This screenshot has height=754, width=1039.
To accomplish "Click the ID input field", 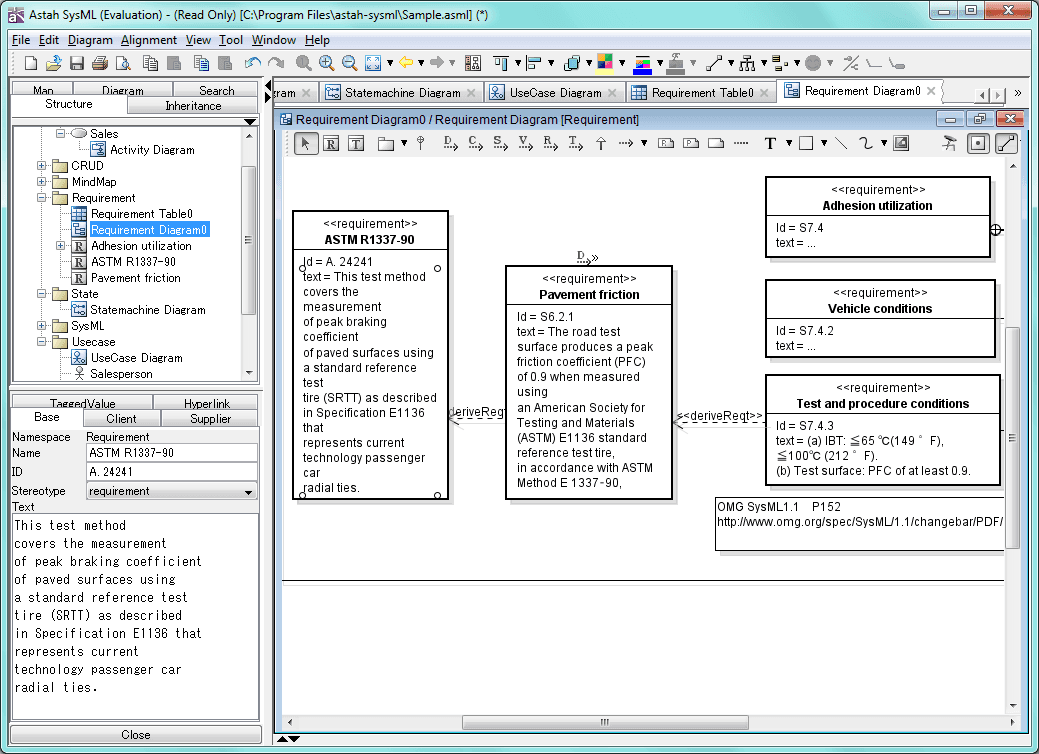I will (172, 472).
